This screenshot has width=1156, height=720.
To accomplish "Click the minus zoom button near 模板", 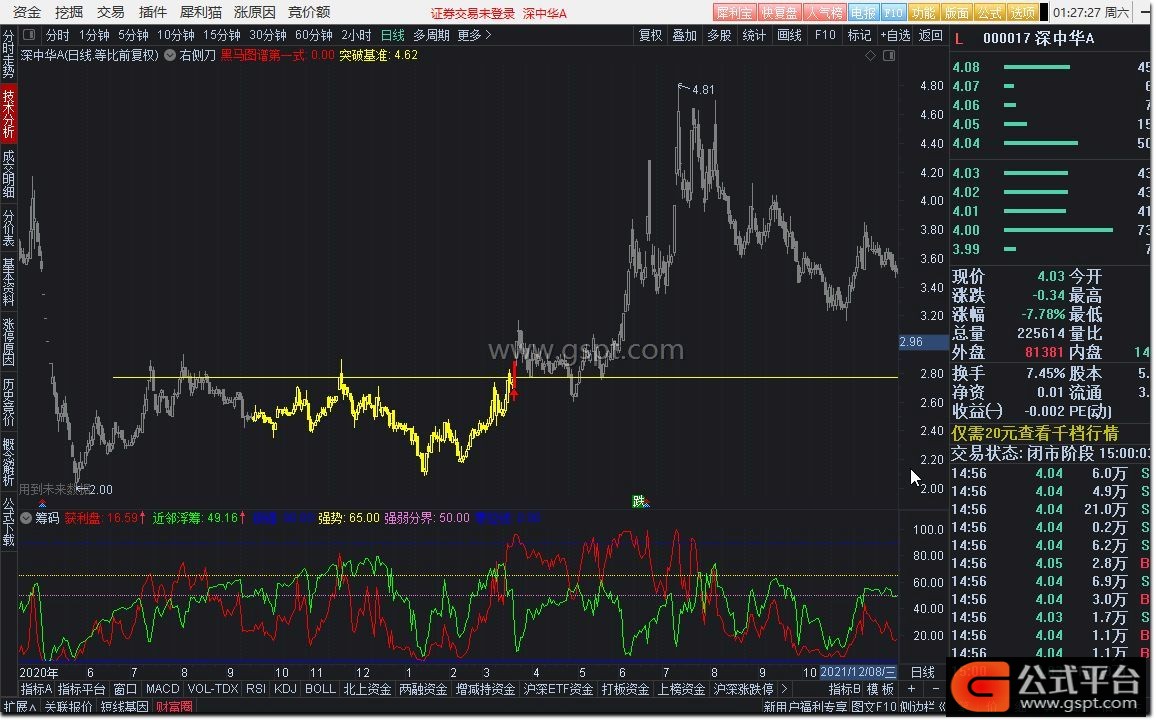I will (x=936, y=689).
